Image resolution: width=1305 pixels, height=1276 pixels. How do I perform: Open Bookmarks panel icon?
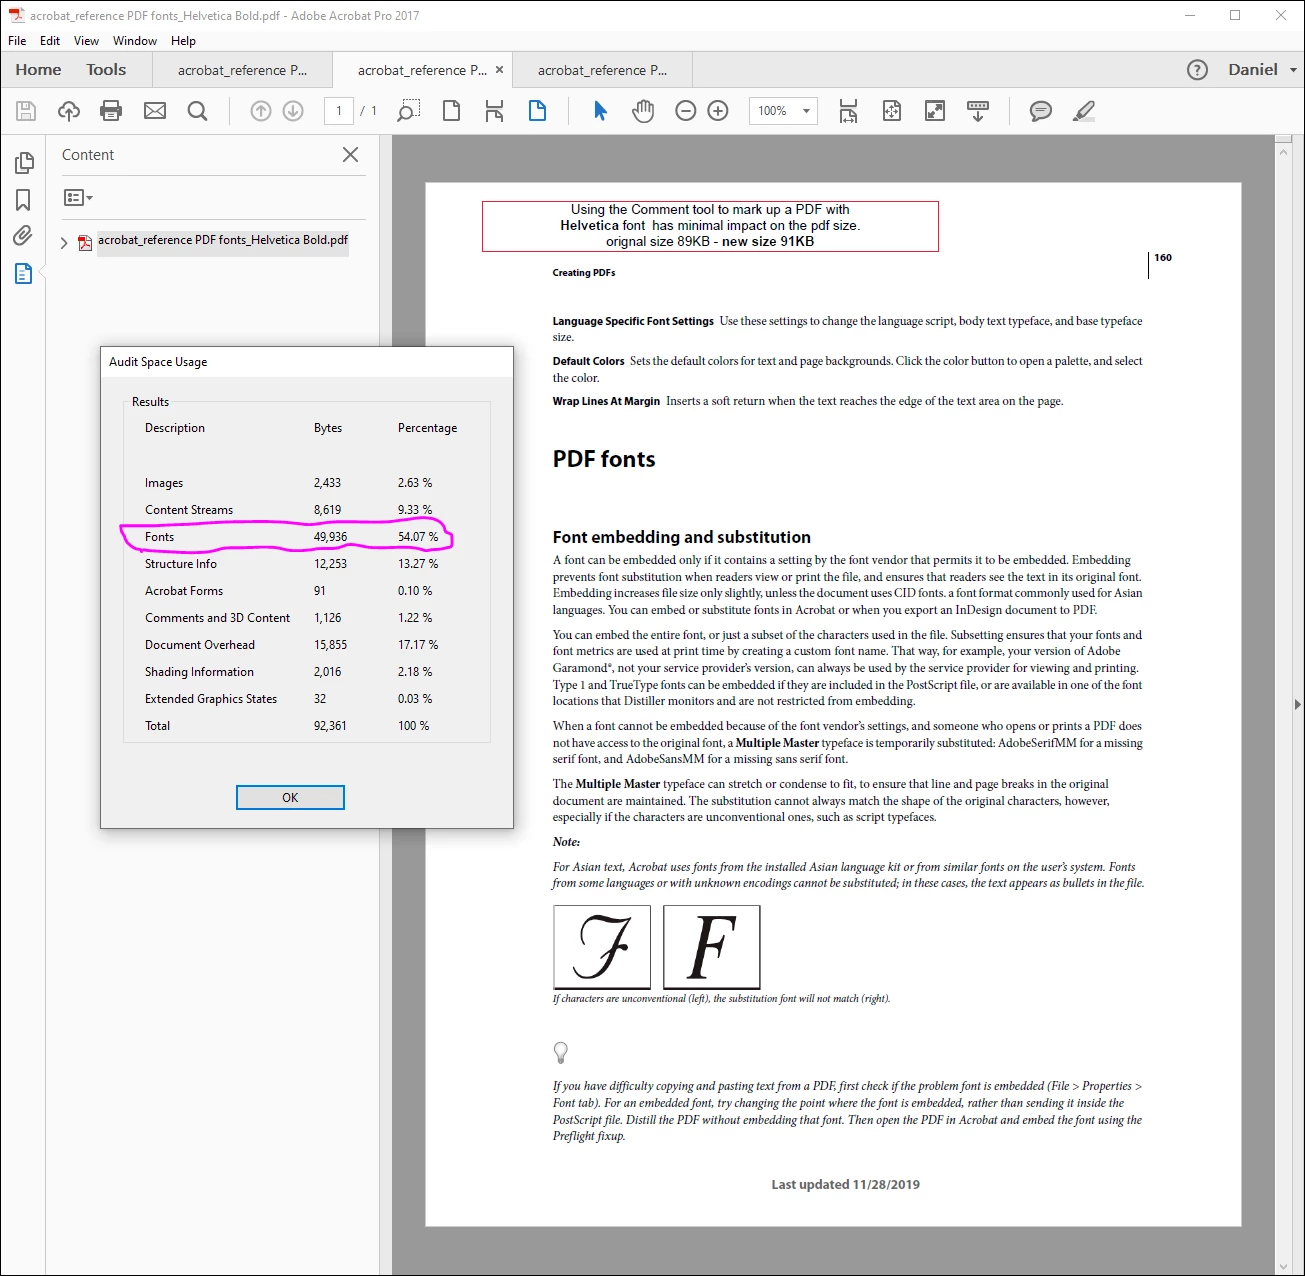click(23, 200)
